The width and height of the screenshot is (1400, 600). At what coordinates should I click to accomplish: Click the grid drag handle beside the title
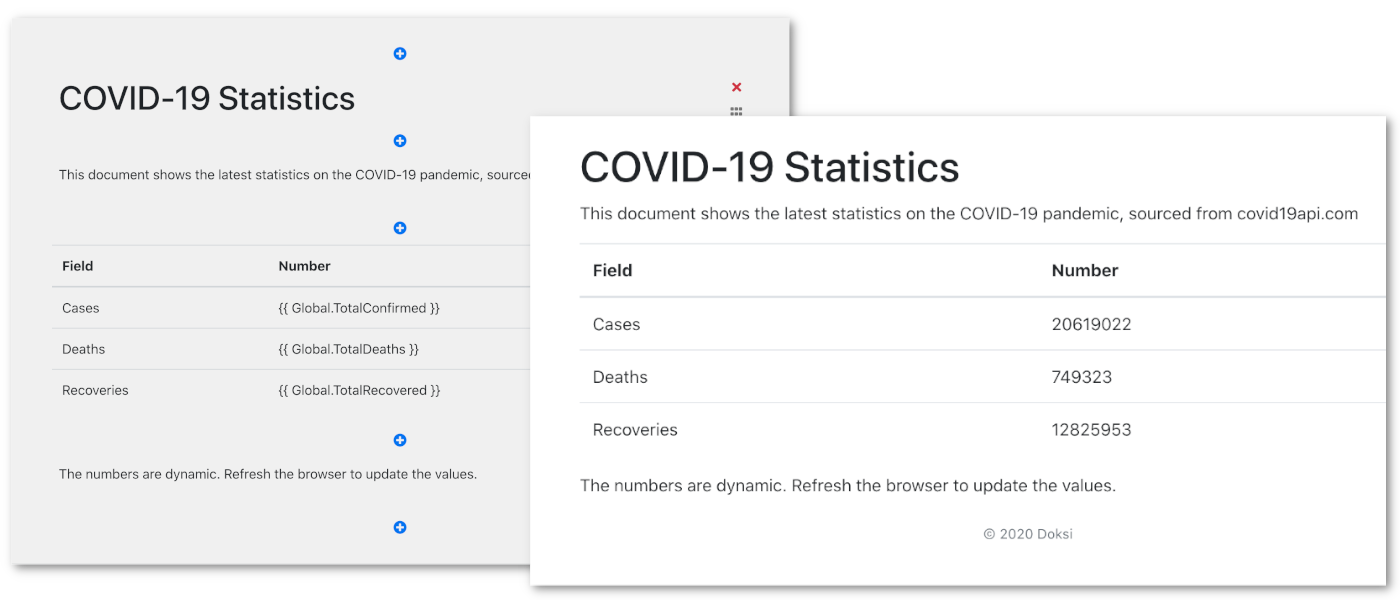tap(736, 111)
